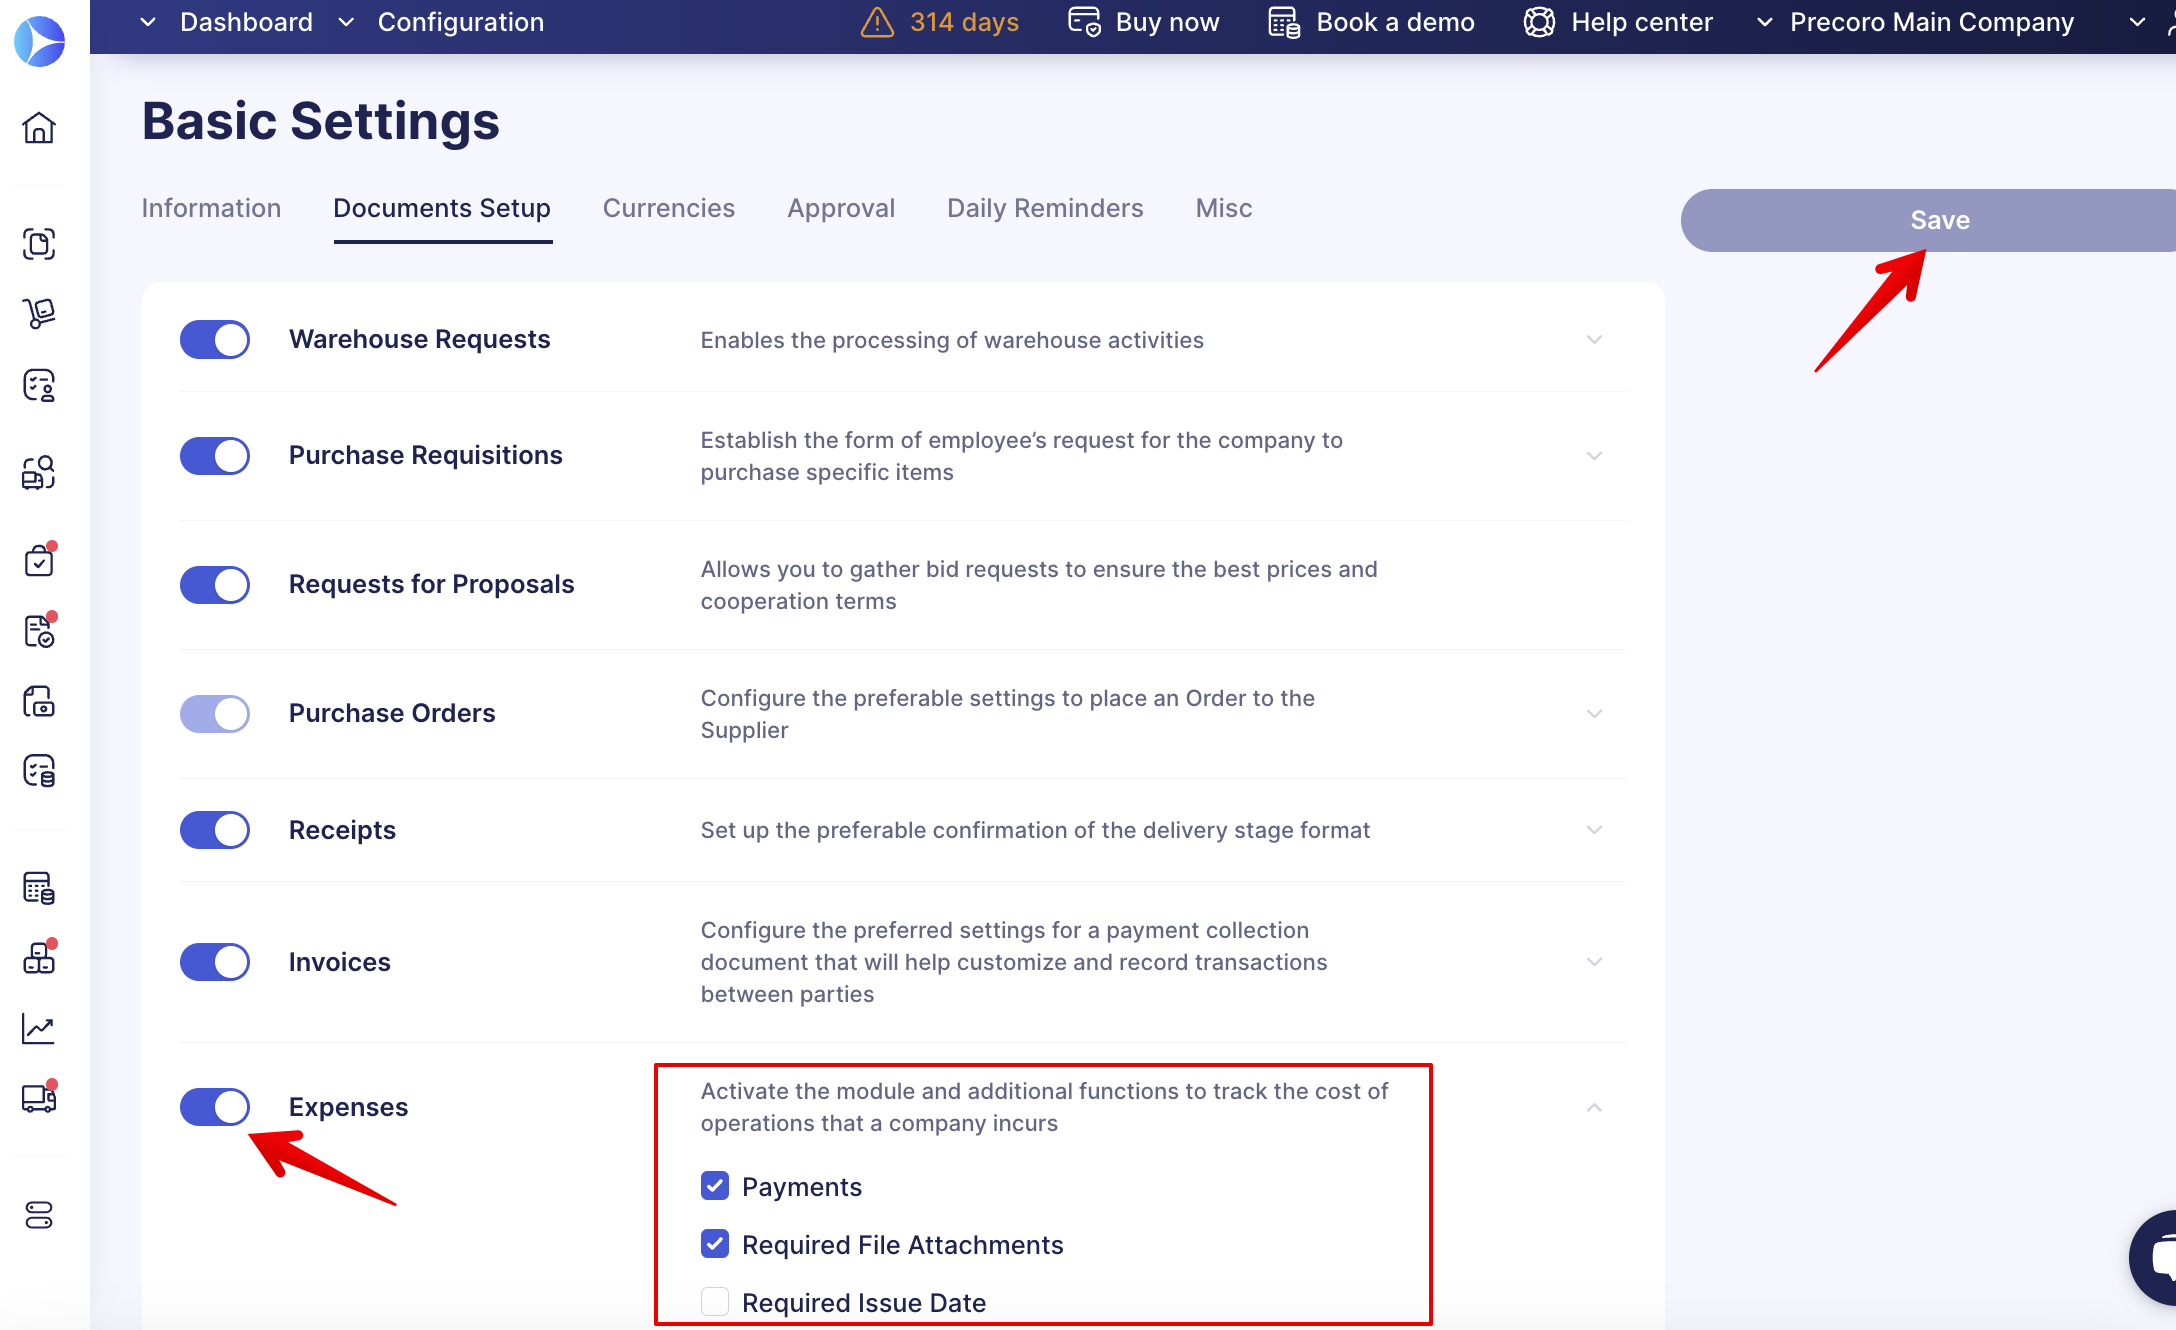This screenshot has height=1330, width=2176.
Task: Click the Buy now link
Action: 1167,22
